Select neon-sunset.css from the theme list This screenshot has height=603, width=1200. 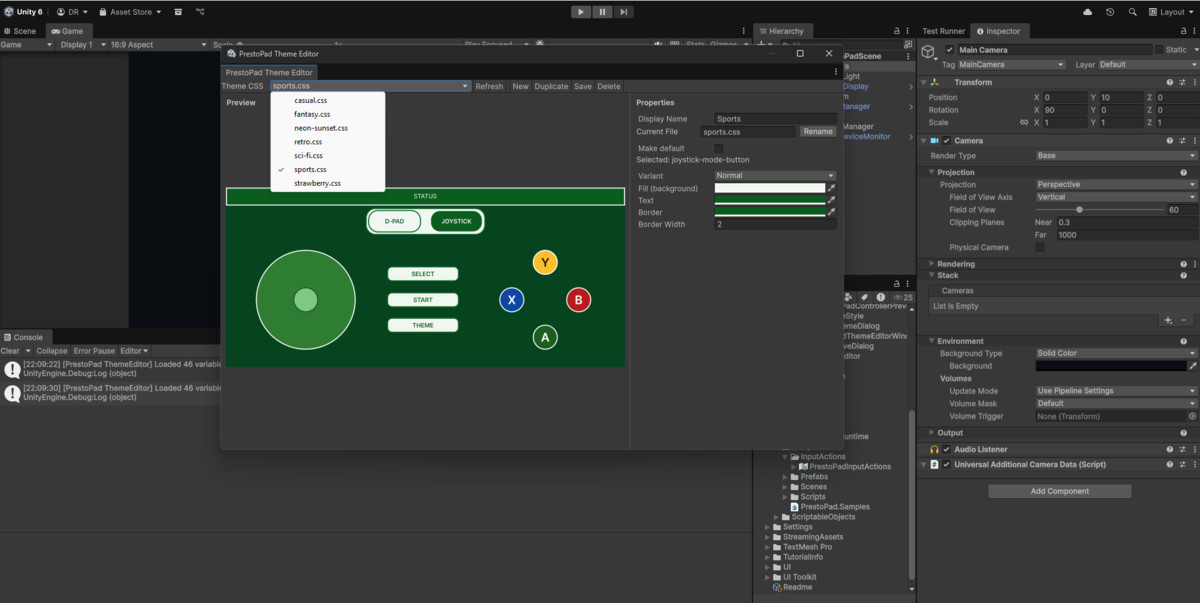321,128
